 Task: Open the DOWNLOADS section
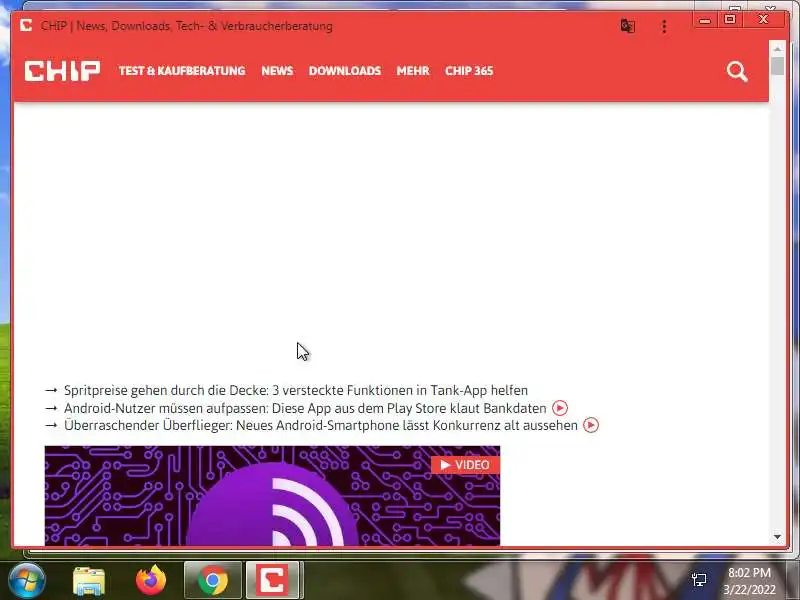(345, 71)
